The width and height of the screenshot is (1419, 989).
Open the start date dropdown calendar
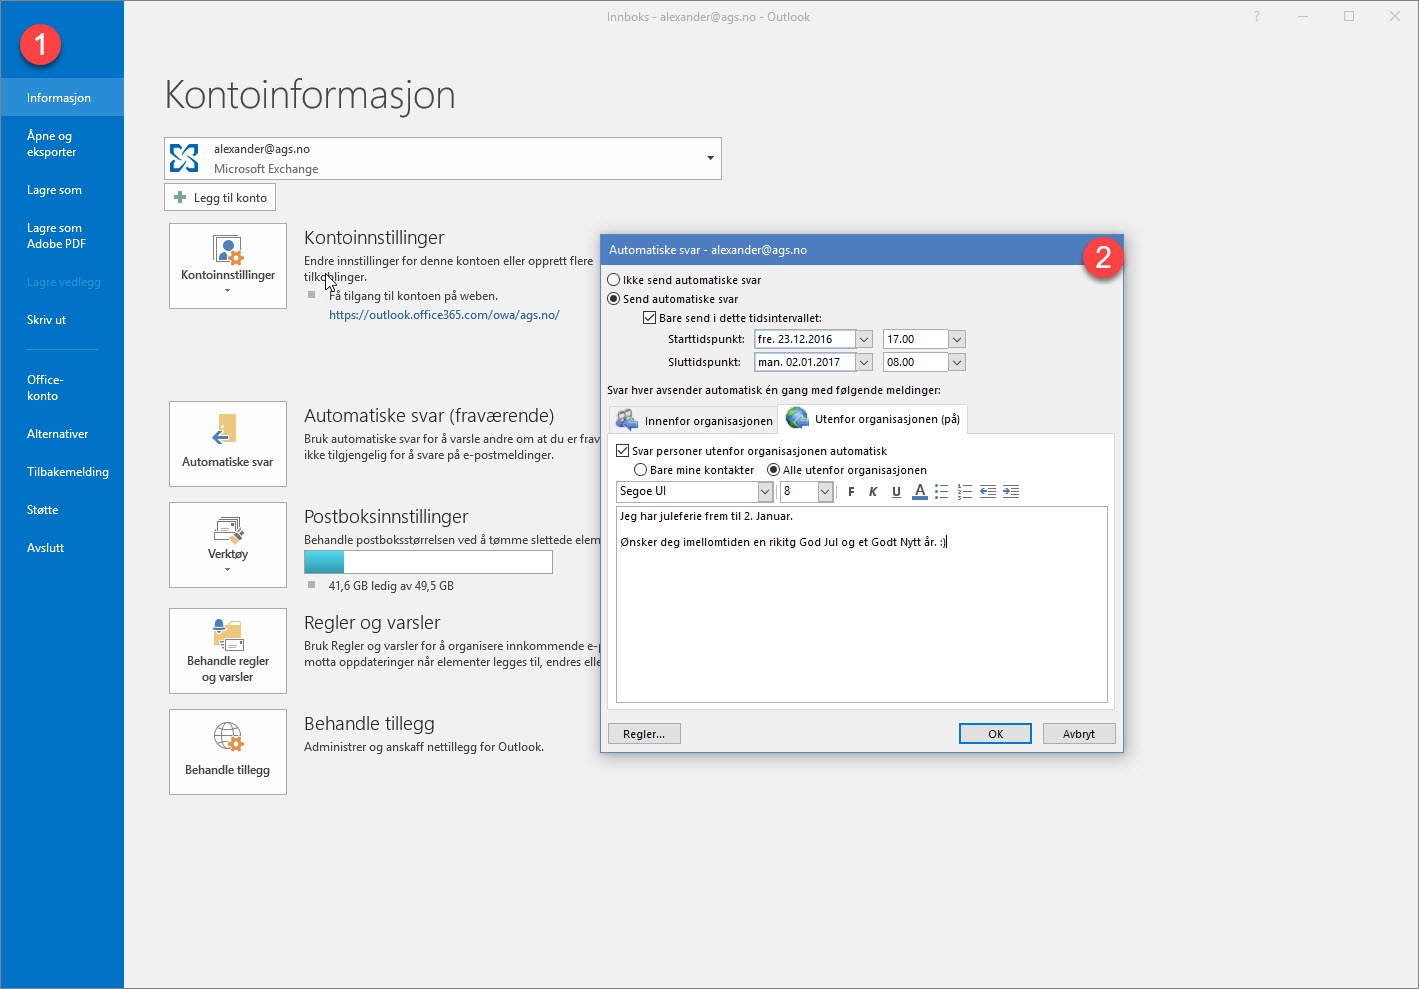(864, 339)
